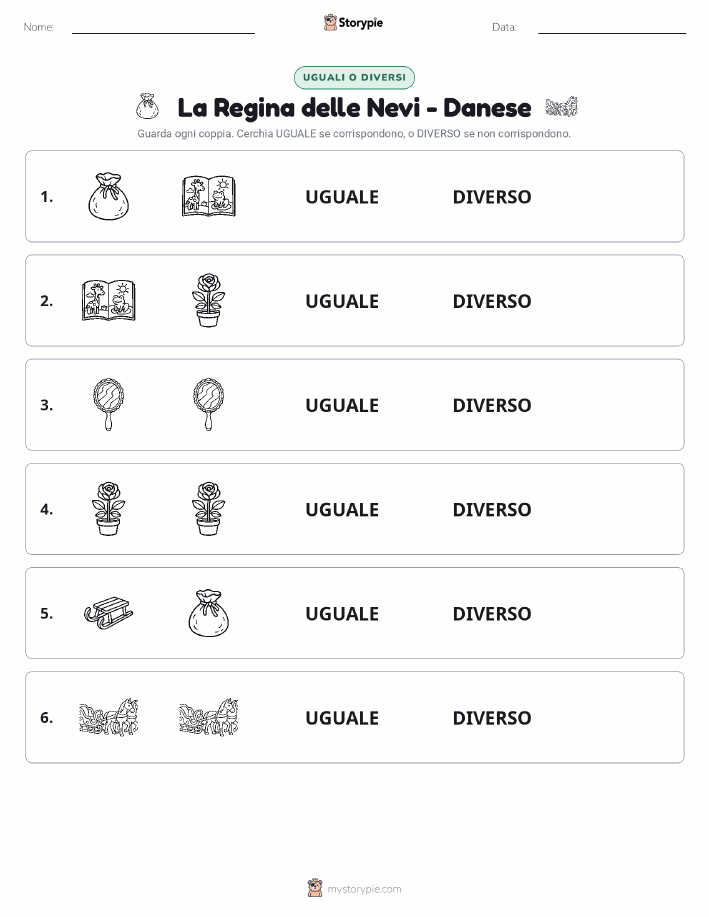Click the right potted rose in row 4
This screenshot has height=917, width=709.
(208, 509)
